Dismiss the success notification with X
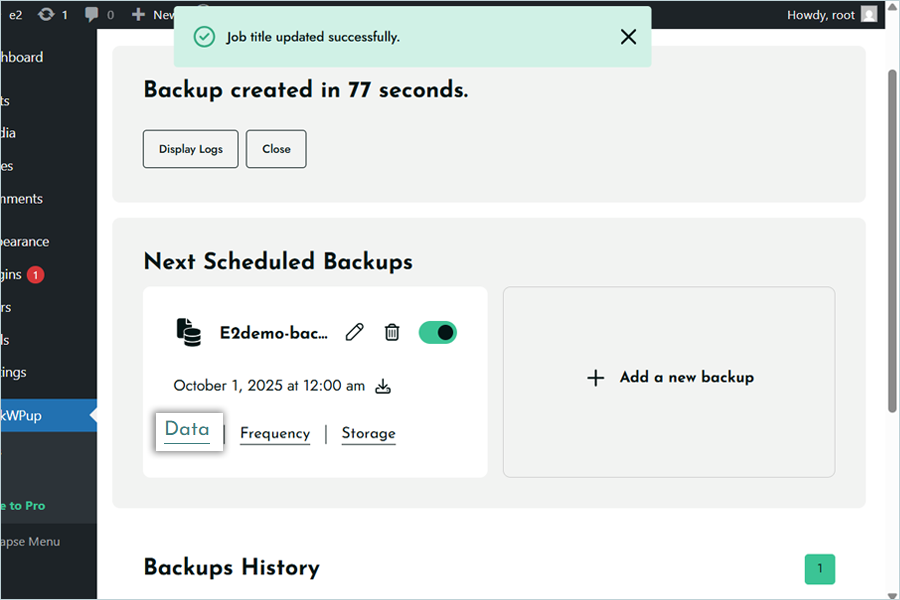The image size is (900, 600). 628,37
